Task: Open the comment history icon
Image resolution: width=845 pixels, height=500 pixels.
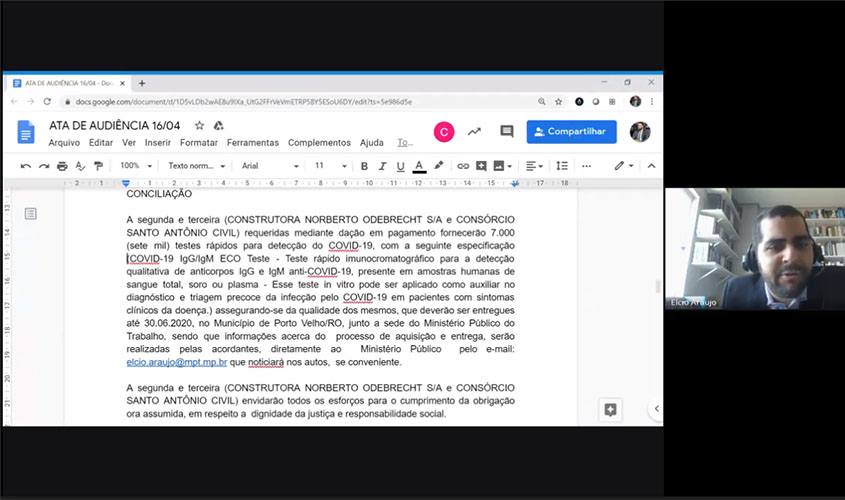Action: [x=507, y=131]
